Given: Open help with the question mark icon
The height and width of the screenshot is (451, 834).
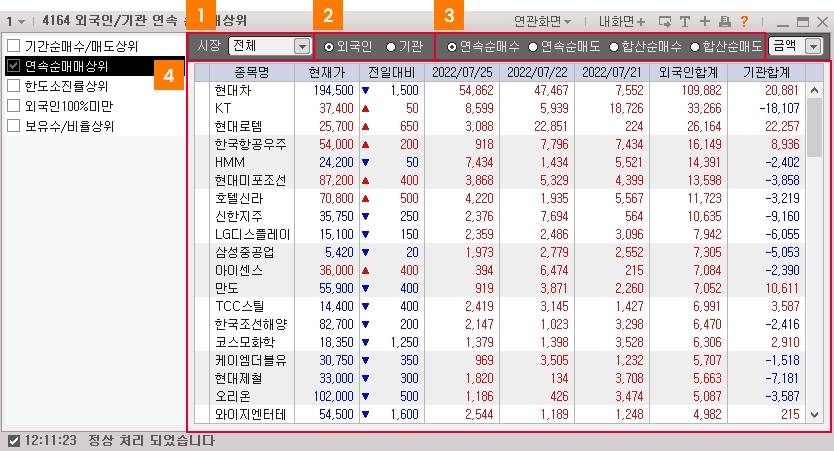Looking at the screenshot, I should pos(745,21).
